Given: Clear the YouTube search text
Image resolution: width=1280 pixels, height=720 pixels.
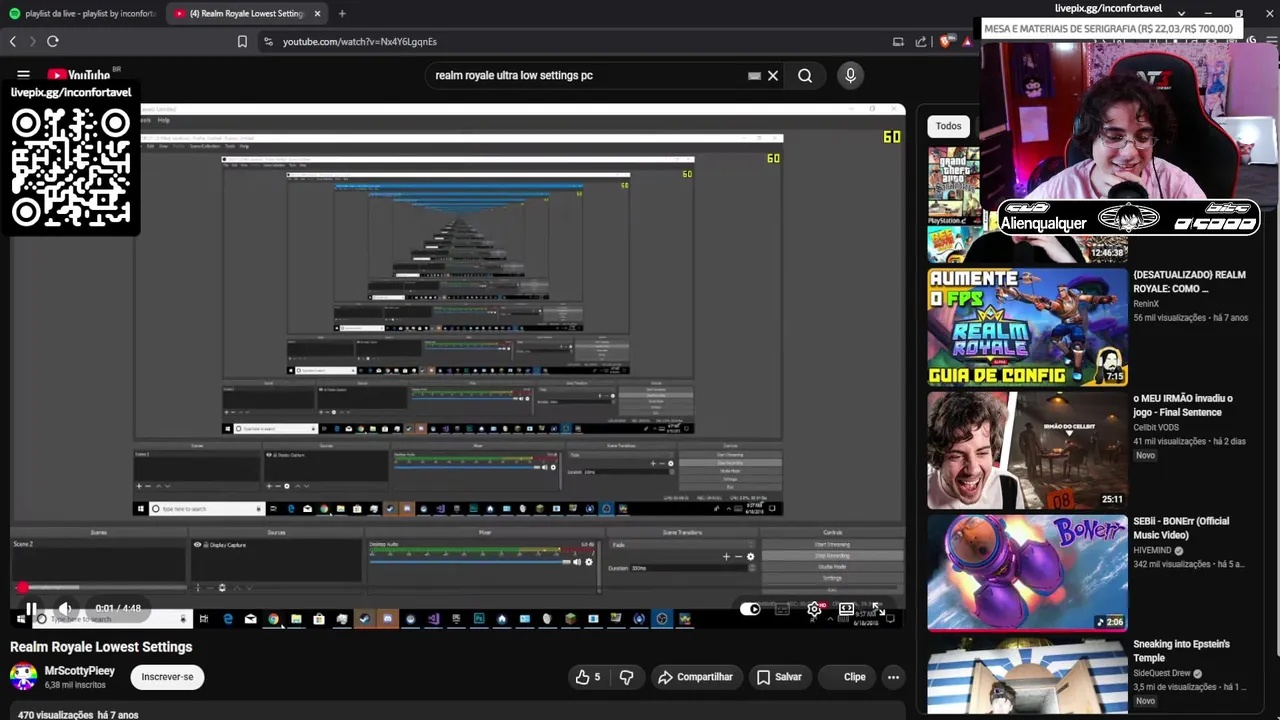Looking at the screenshot, I should (x=773, y=75).
